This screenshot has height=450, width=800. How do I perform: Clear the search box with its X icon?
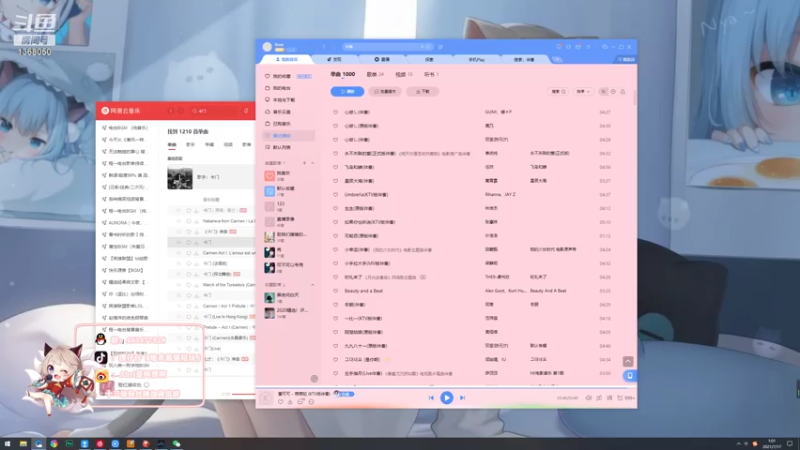422,46
